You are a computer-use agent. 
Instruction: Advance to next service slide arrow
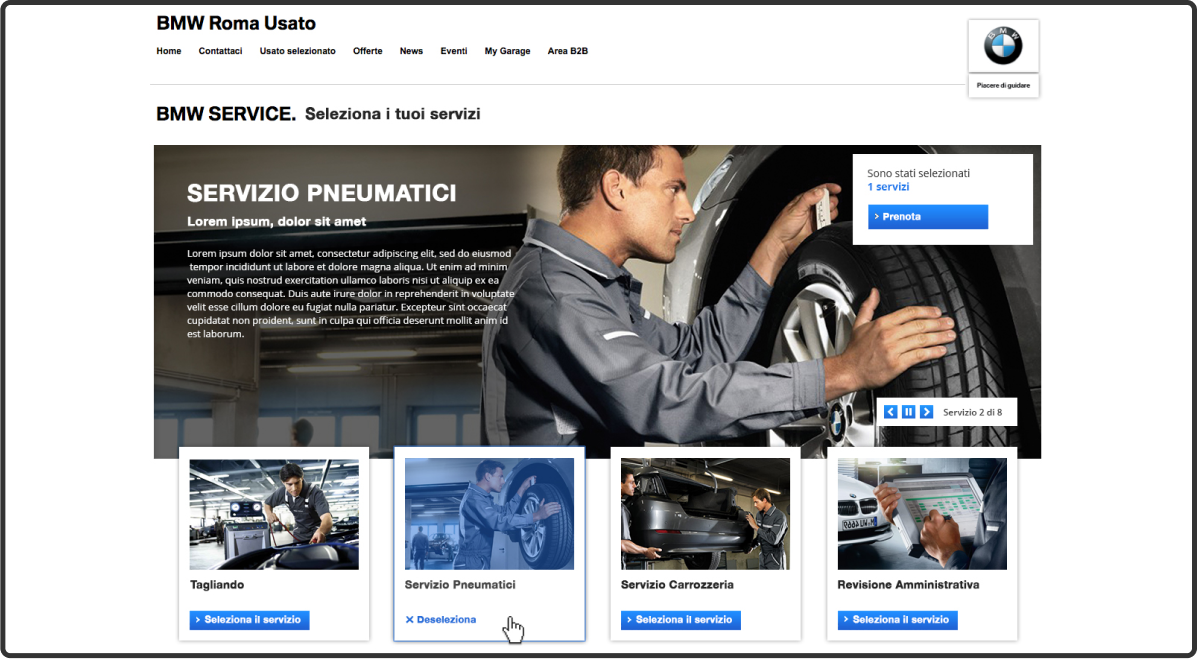[x=926, y=412]
